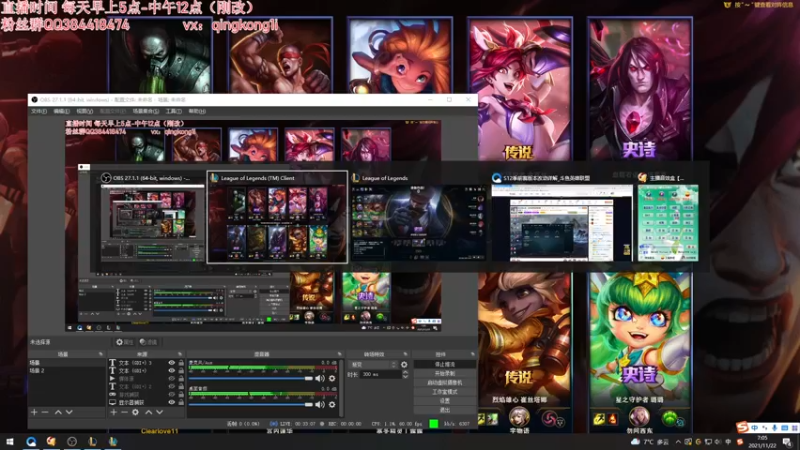Remove selected scene with minus icon
800x450 pixels.
45,412
